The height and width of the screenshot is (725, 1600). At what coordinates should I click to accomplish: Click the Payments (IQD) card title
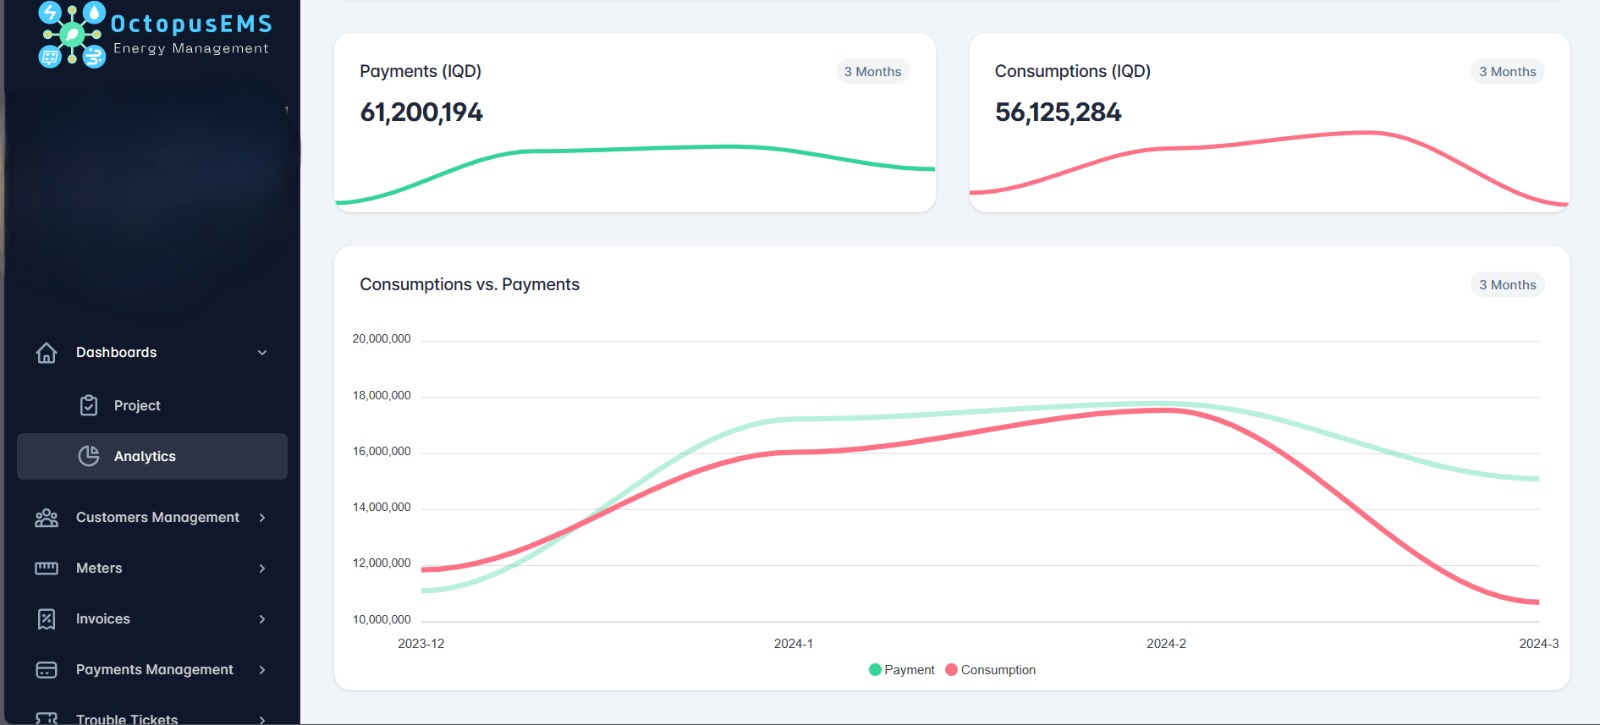420,71
